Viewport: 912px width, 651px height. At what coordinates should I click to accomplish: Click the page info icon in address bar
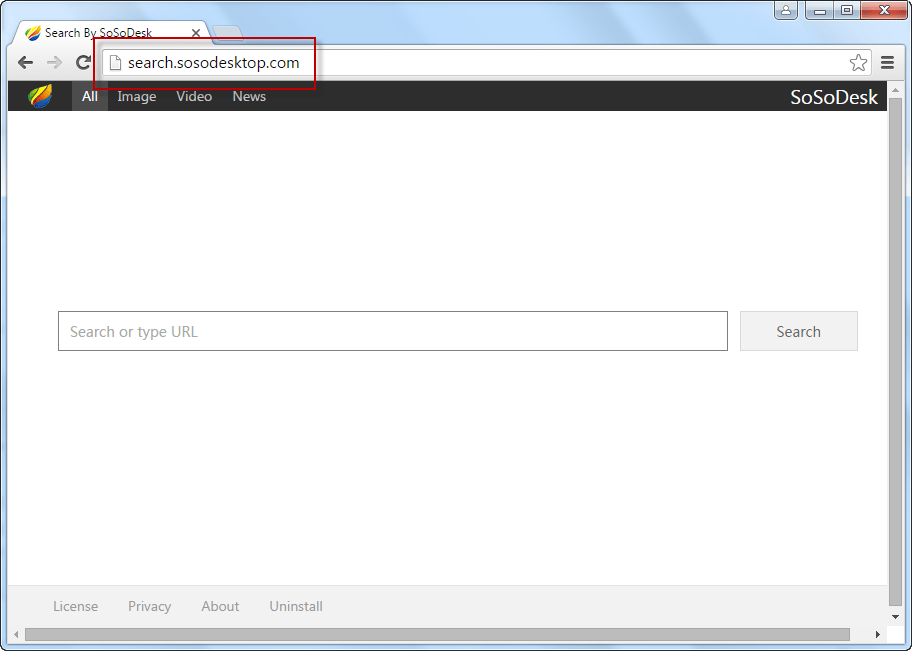click(x=115, y=62)
